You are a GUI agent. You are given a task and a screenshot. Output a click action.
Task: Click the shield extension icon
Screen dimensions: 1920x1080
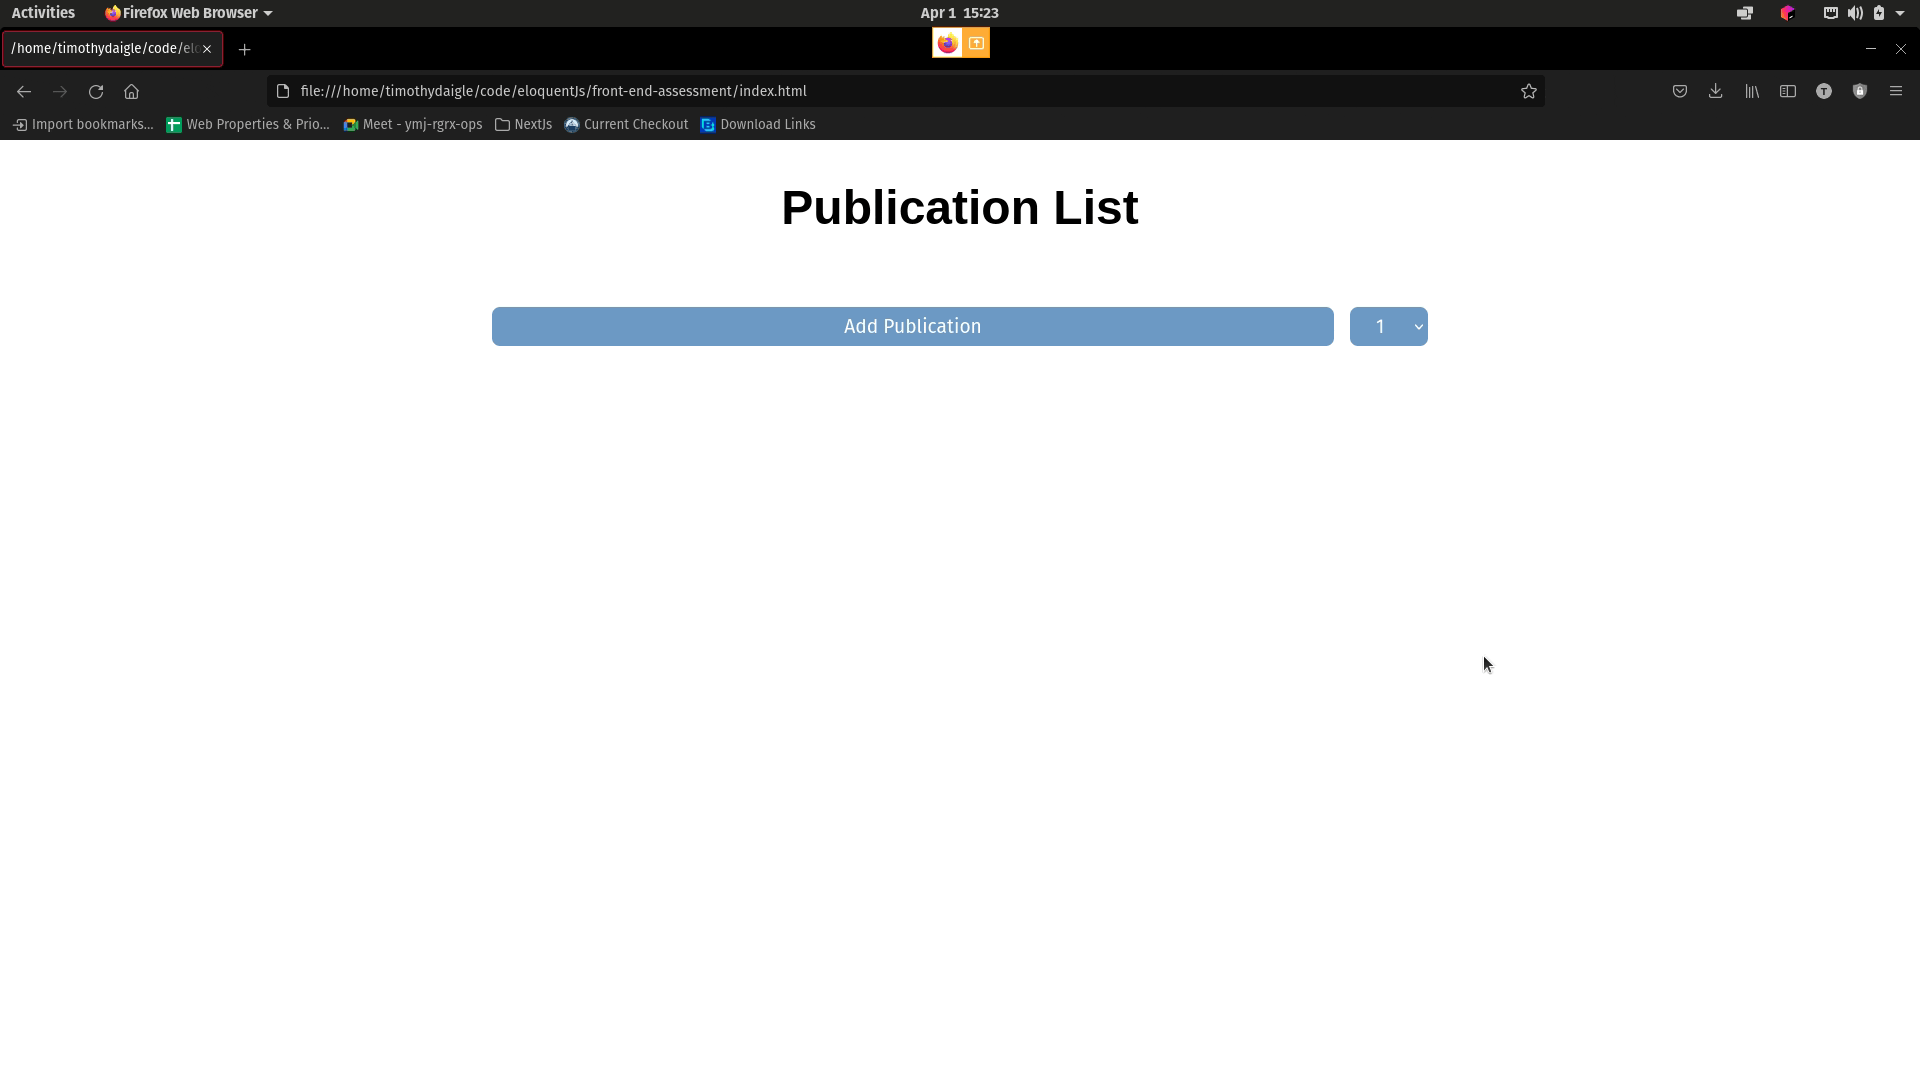[x=1859, y=91]
